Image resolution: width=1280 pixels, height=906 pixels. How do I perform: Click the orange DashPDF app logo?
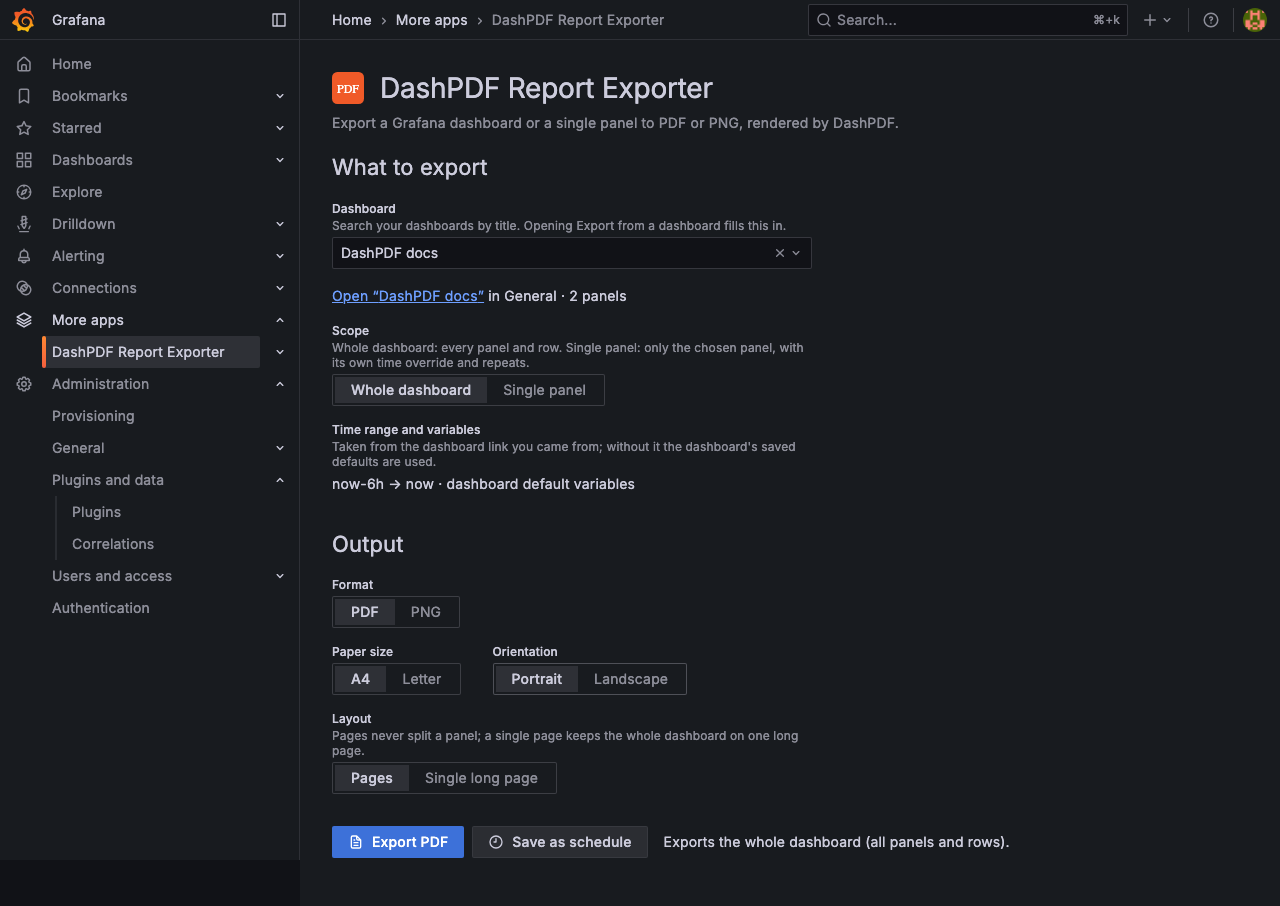(x=348, y=88)
